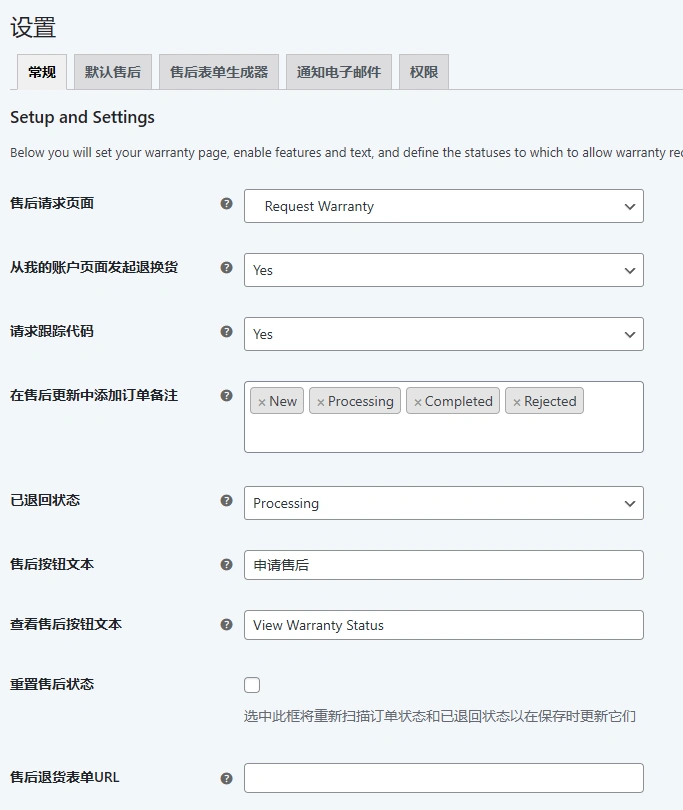The height and width of the screenshot is (810, 683).
Task: Open the help tooltip next to 请求跟踪代码
Action: 228,330
